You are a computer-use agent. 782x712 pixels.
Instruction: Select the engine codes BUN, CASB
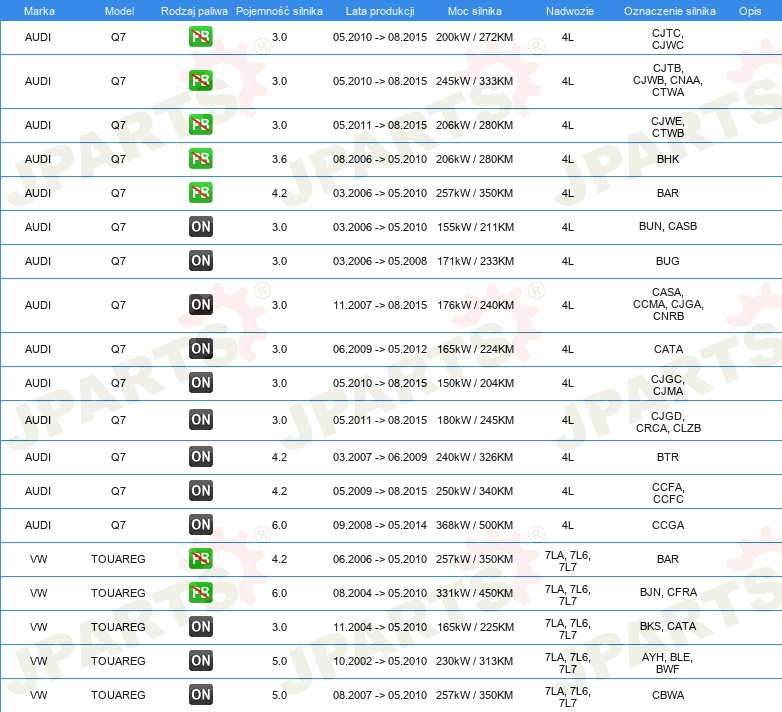pyautogui.click(x=668, y=226)
